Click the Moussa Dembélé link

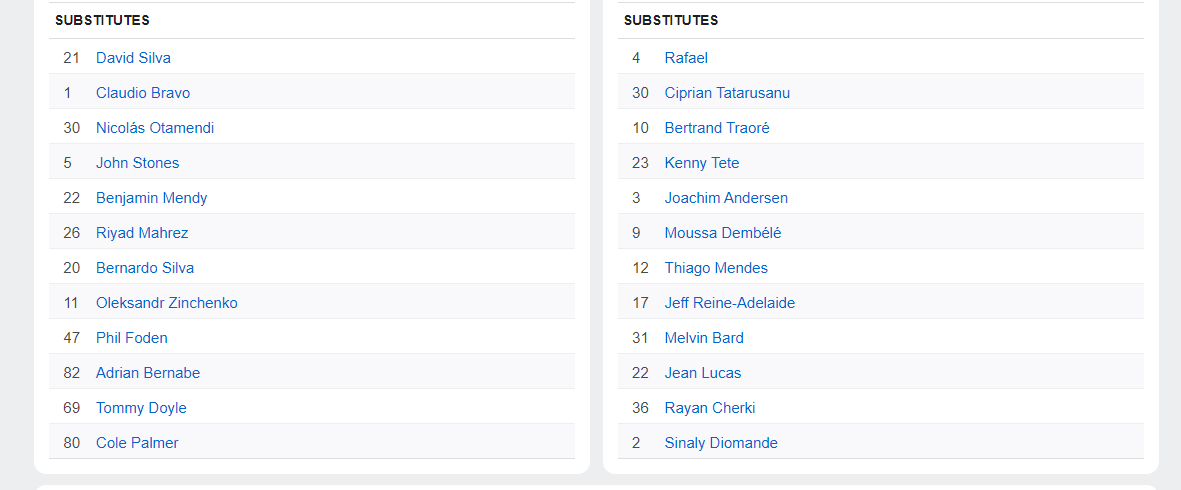(x=723, y=233)
